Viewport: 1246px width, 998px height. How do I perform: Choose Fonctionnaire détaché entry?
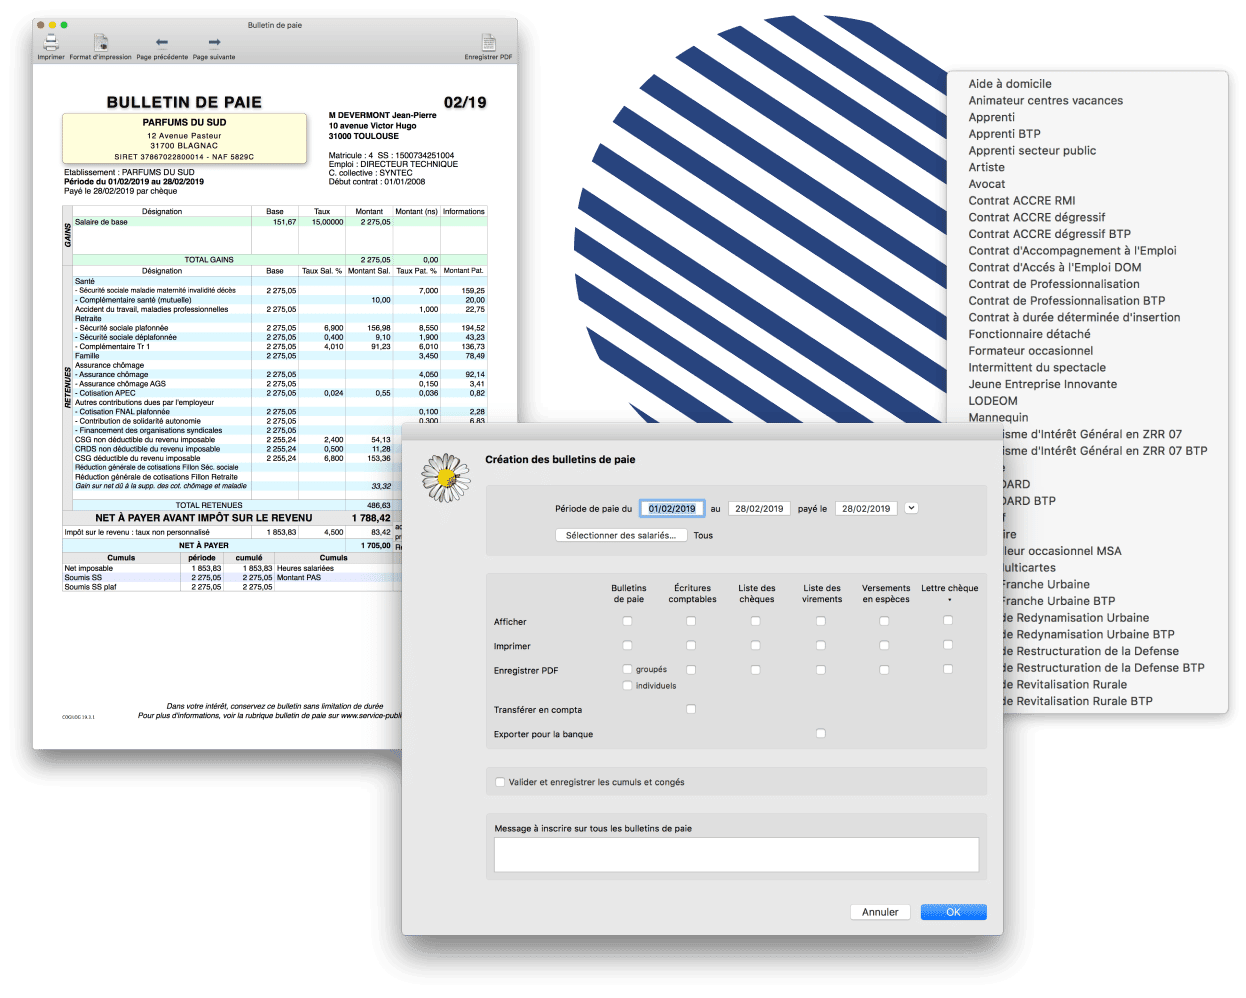(x=1029, y=334)
